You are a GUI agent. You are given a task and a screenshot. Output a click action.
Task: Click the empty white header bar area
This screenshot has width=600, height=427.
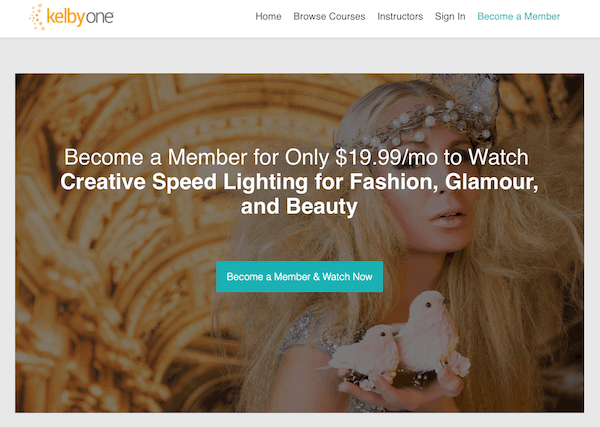[x=184, y=18]
